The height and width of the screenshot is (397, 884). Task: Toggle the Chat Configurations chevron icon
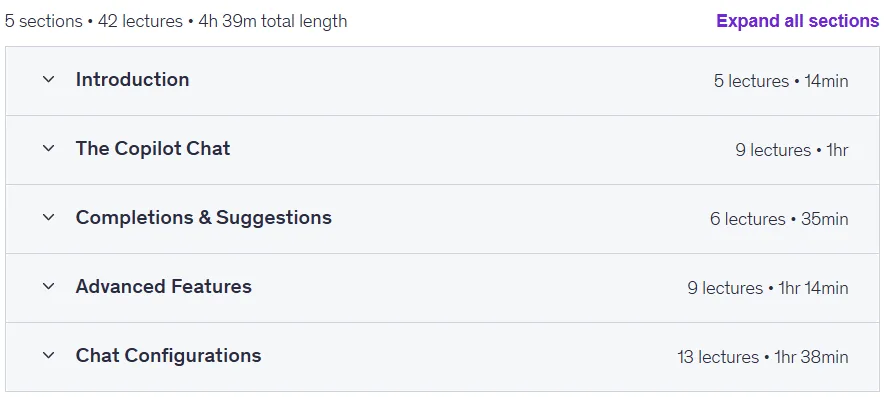point(48,356)
